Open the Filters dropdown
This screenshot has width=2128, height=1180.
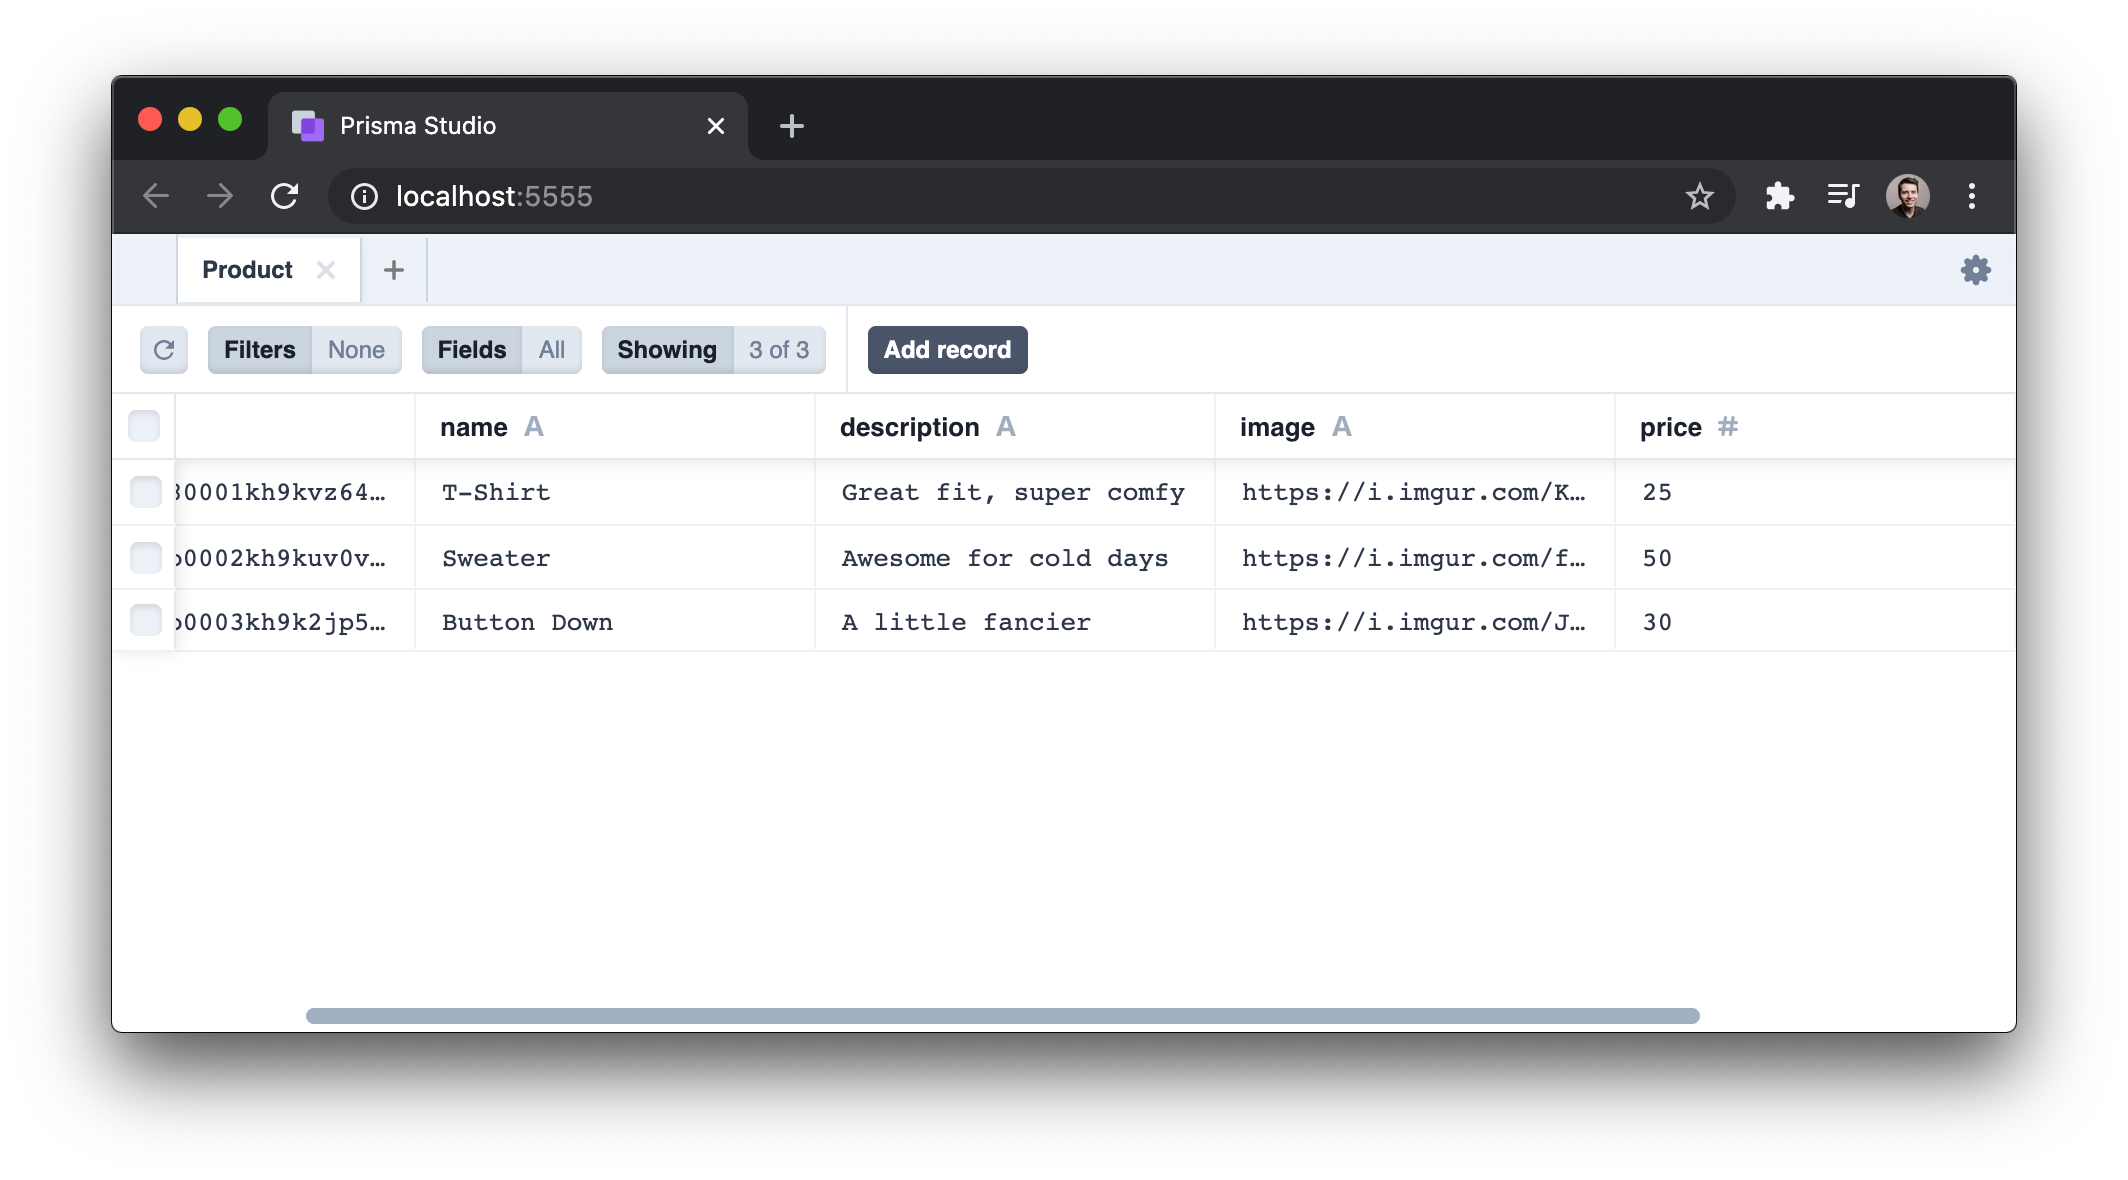pyautogui.click(x=304, y=350)
